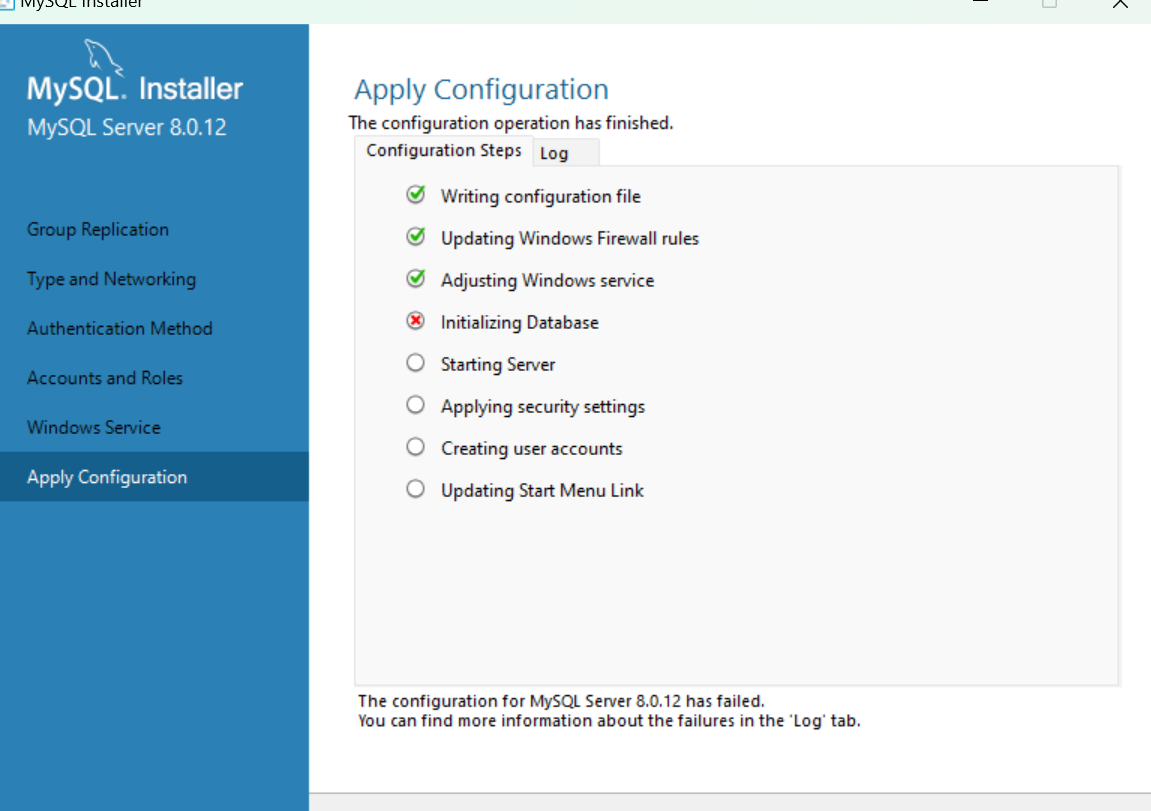1151x811 pixels.
Task: Click the empty circle beside Creating user accounts
Action: point(415,446)
